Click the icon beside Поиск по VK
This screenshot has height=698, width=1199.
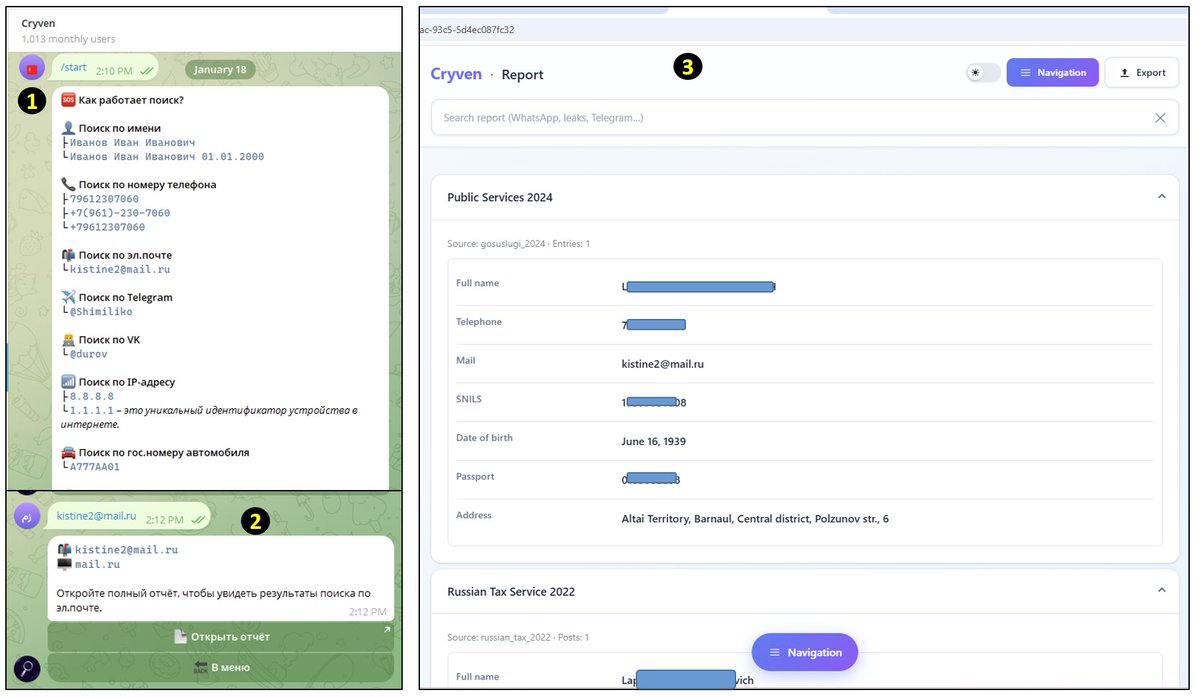[68, 340]
